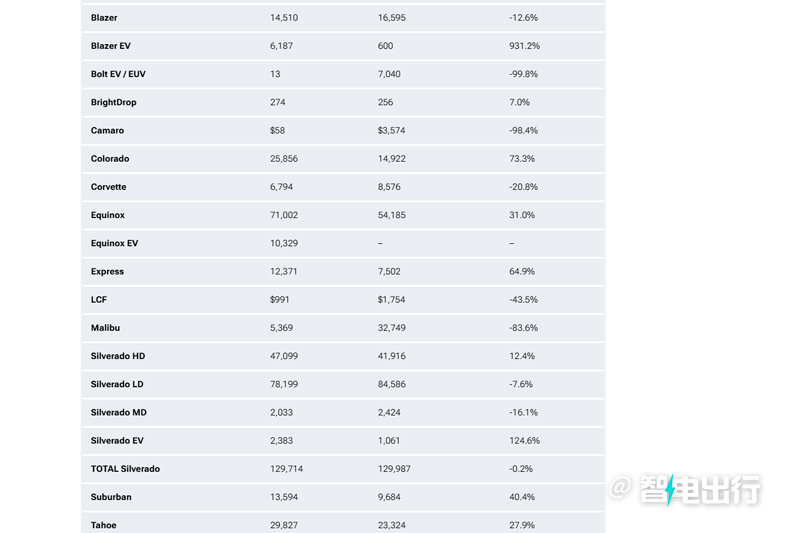Click the Colorado value 25,856
The image size is (800, 533).
coord(284,159)
